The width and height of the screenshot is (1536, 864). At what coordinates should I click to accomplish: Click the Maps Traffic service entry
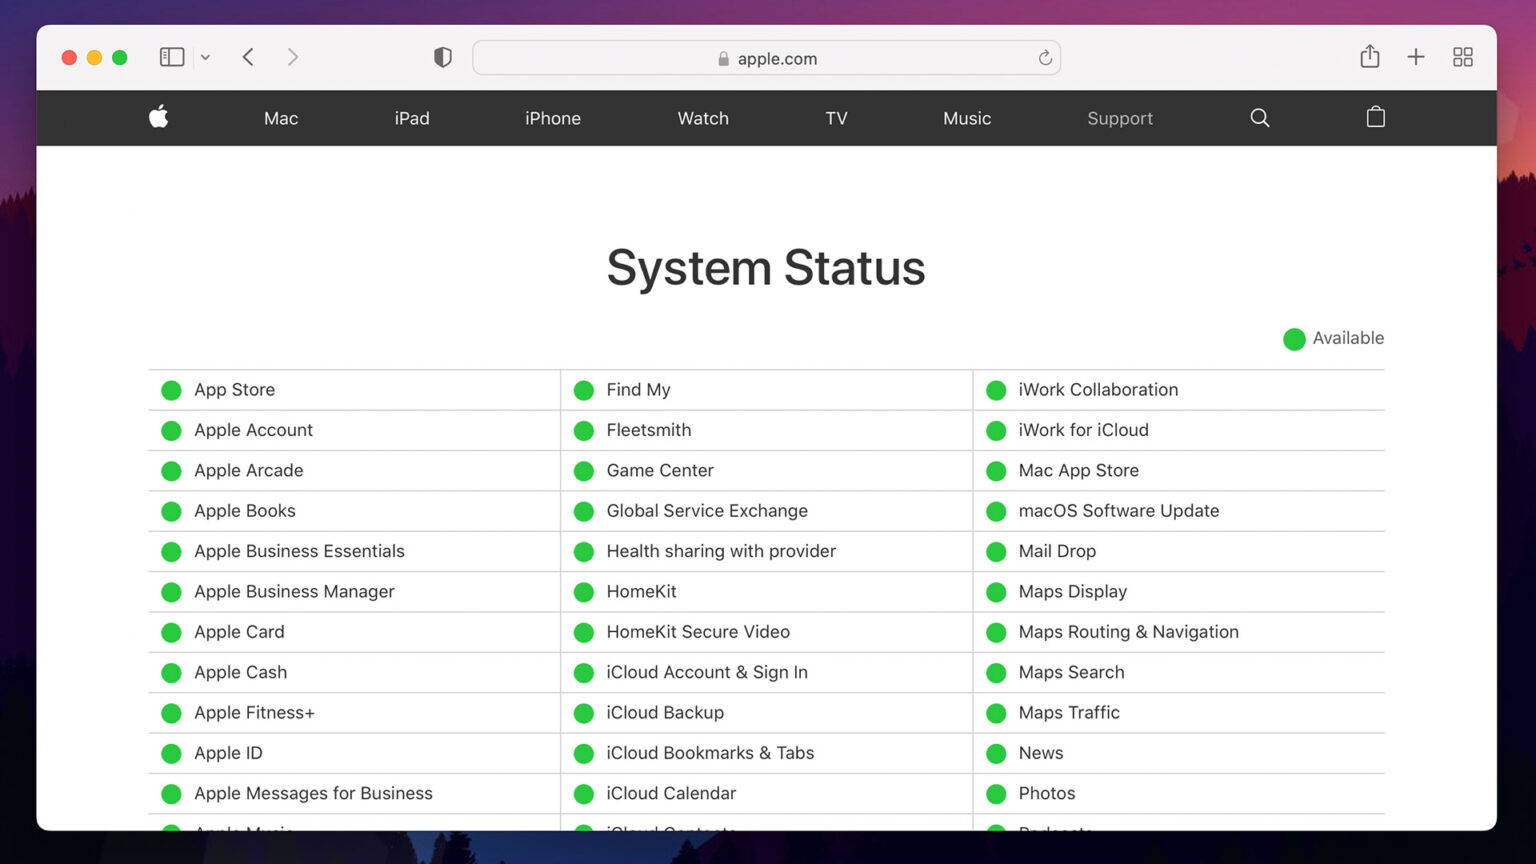point(1069,713)
